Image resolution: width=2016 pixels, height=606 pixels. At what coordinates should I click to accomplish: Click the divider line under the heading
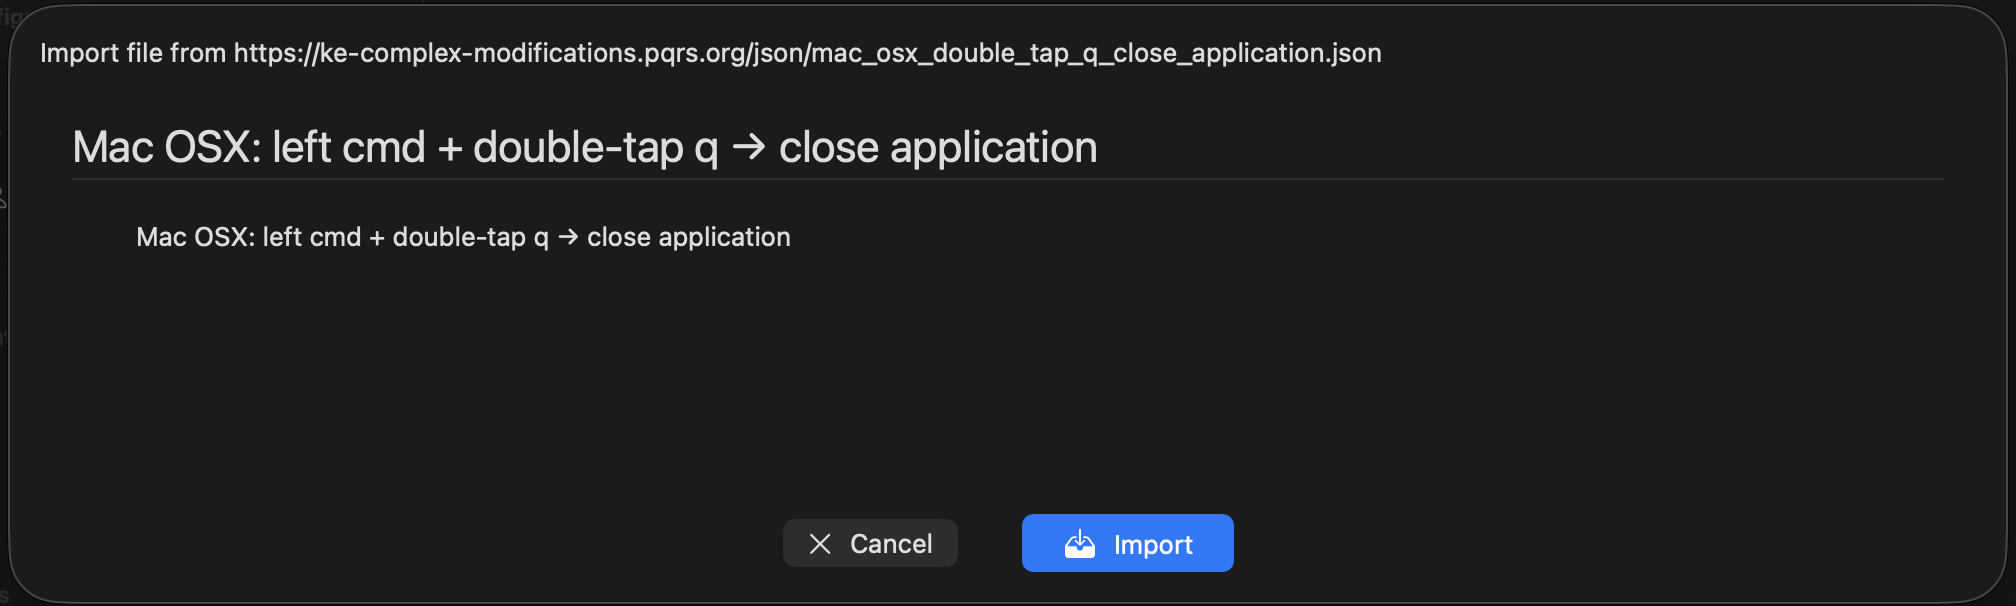pos(1007,180)
